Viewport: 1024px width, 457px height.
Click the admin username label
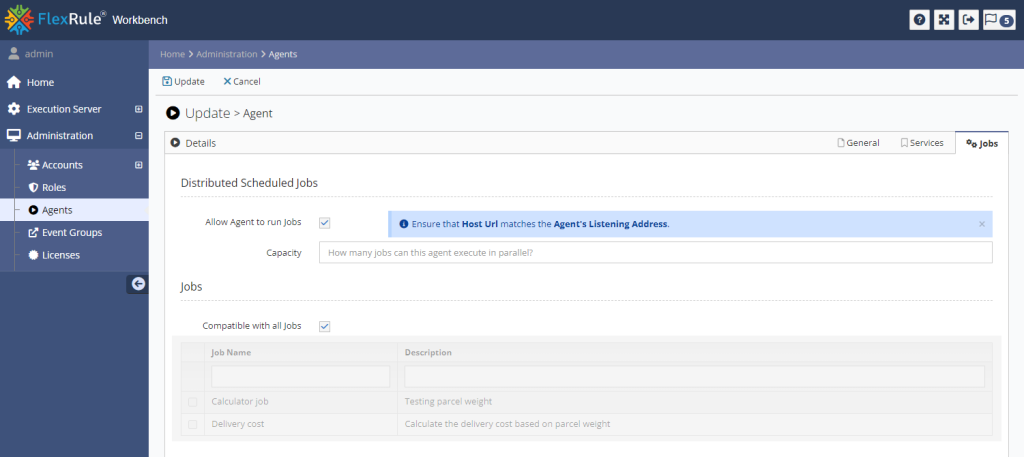(39, 54)
